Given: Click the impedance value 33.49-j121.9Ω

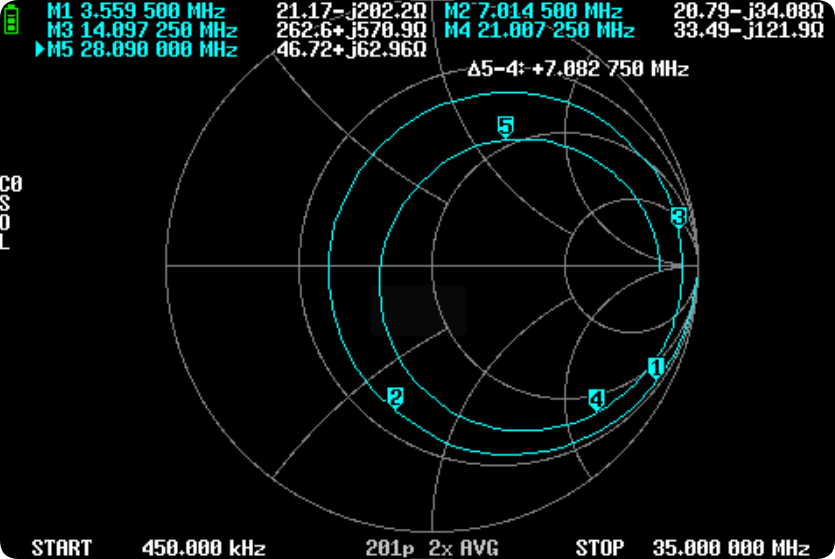Looking at the screenshot, I should 749,31.
